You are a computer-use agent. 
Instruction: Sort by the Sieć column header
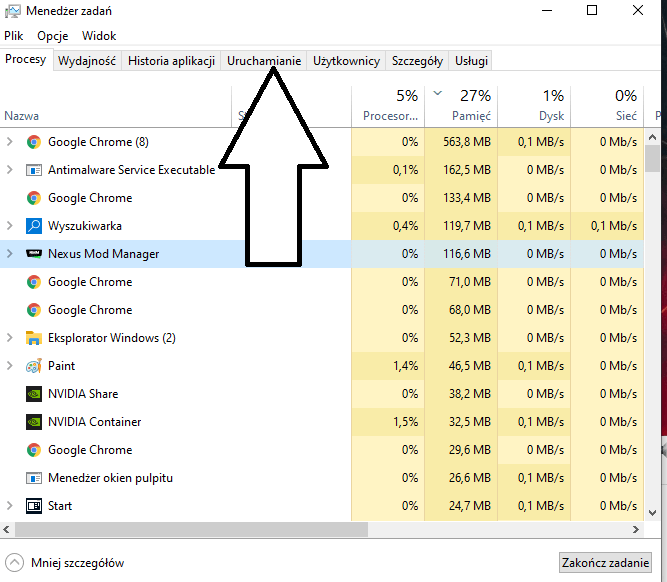607,106
